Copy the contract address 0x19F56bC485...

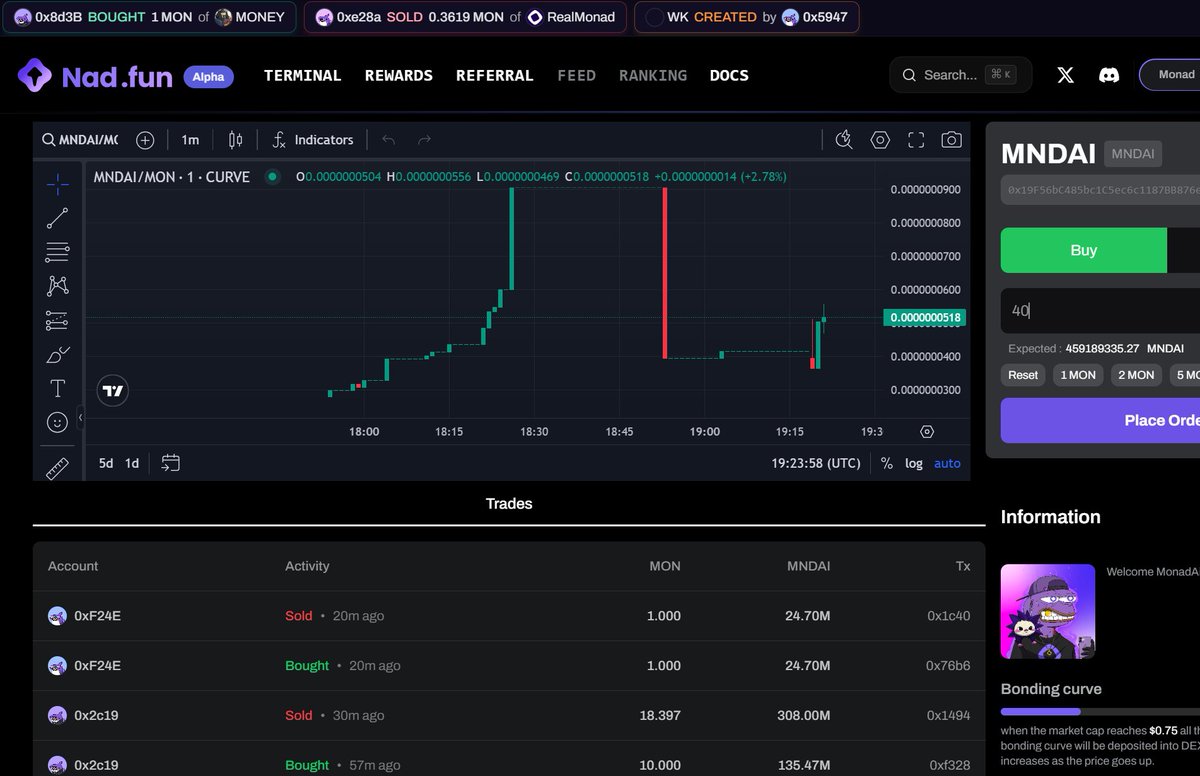pyautogui.click(x=1100, y=189)
